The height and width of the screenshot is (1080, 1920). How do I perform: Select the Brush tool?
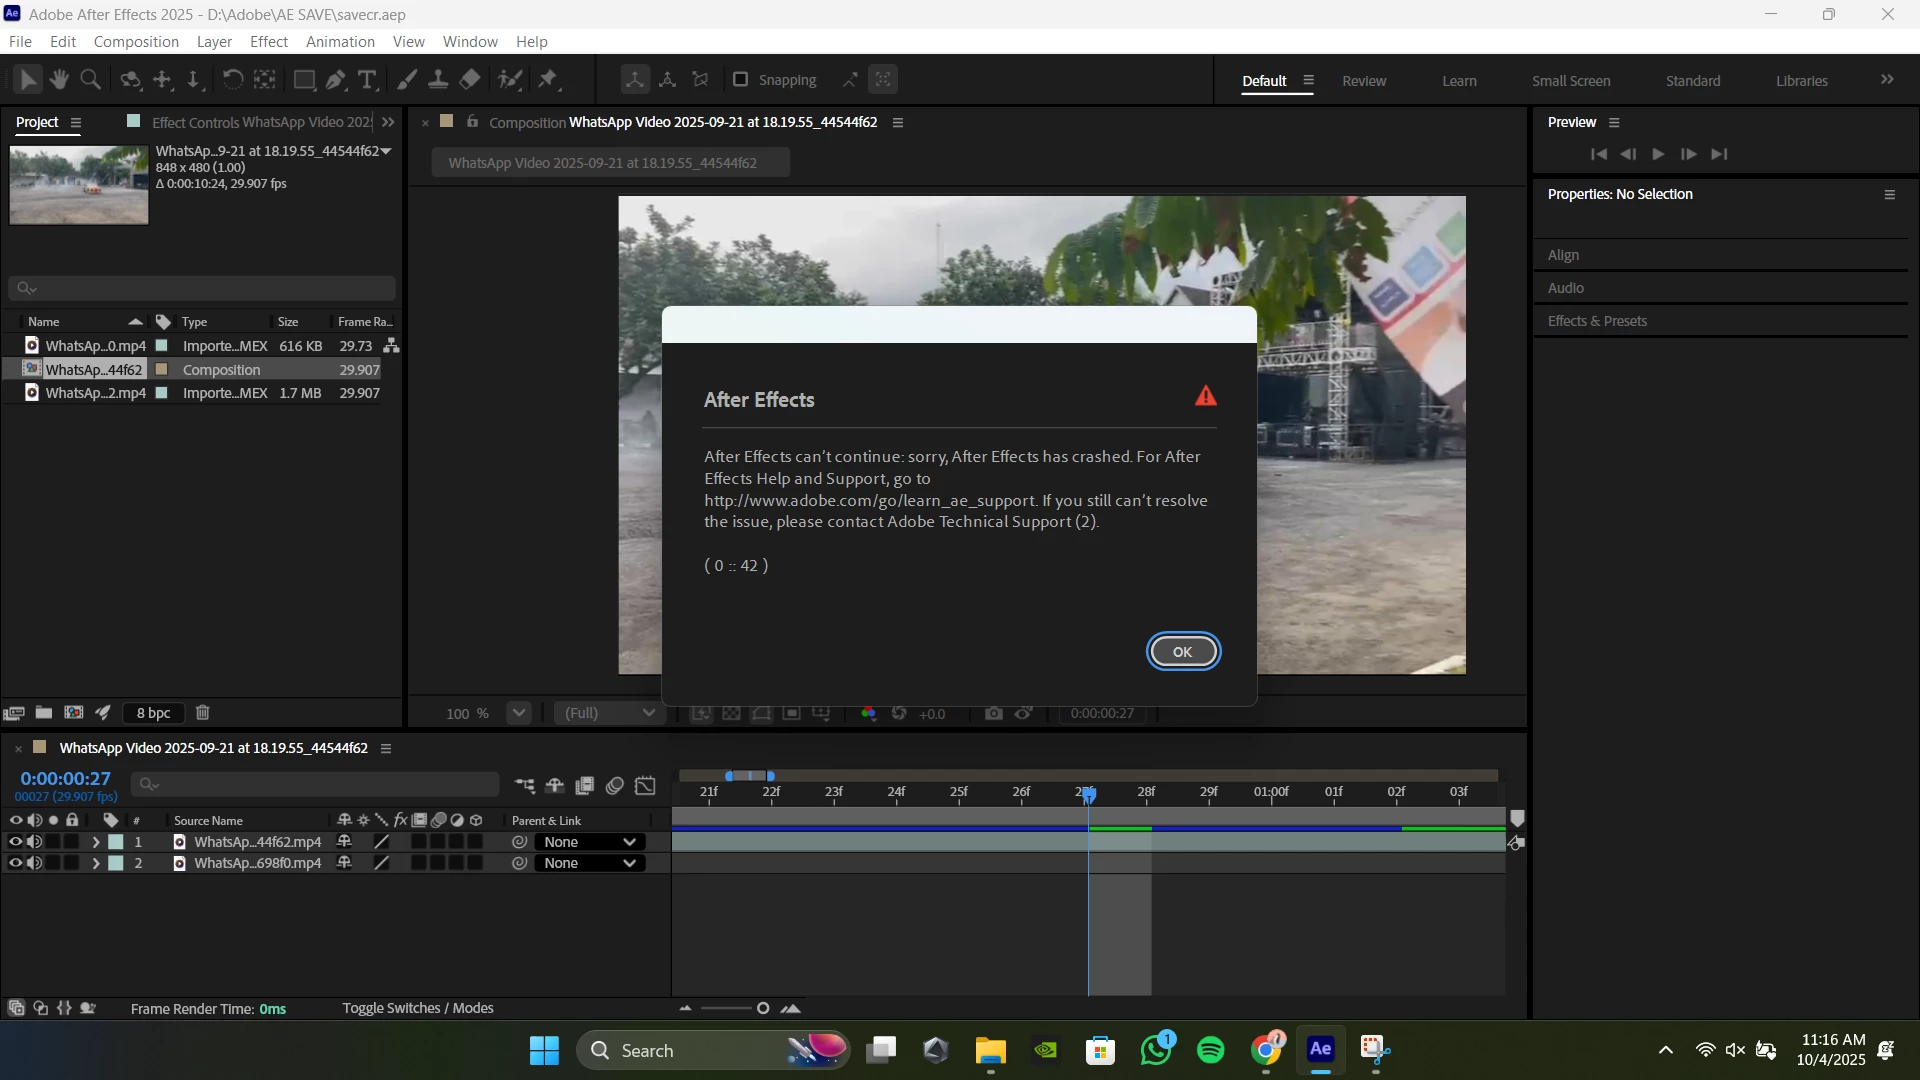click(407, 80)
